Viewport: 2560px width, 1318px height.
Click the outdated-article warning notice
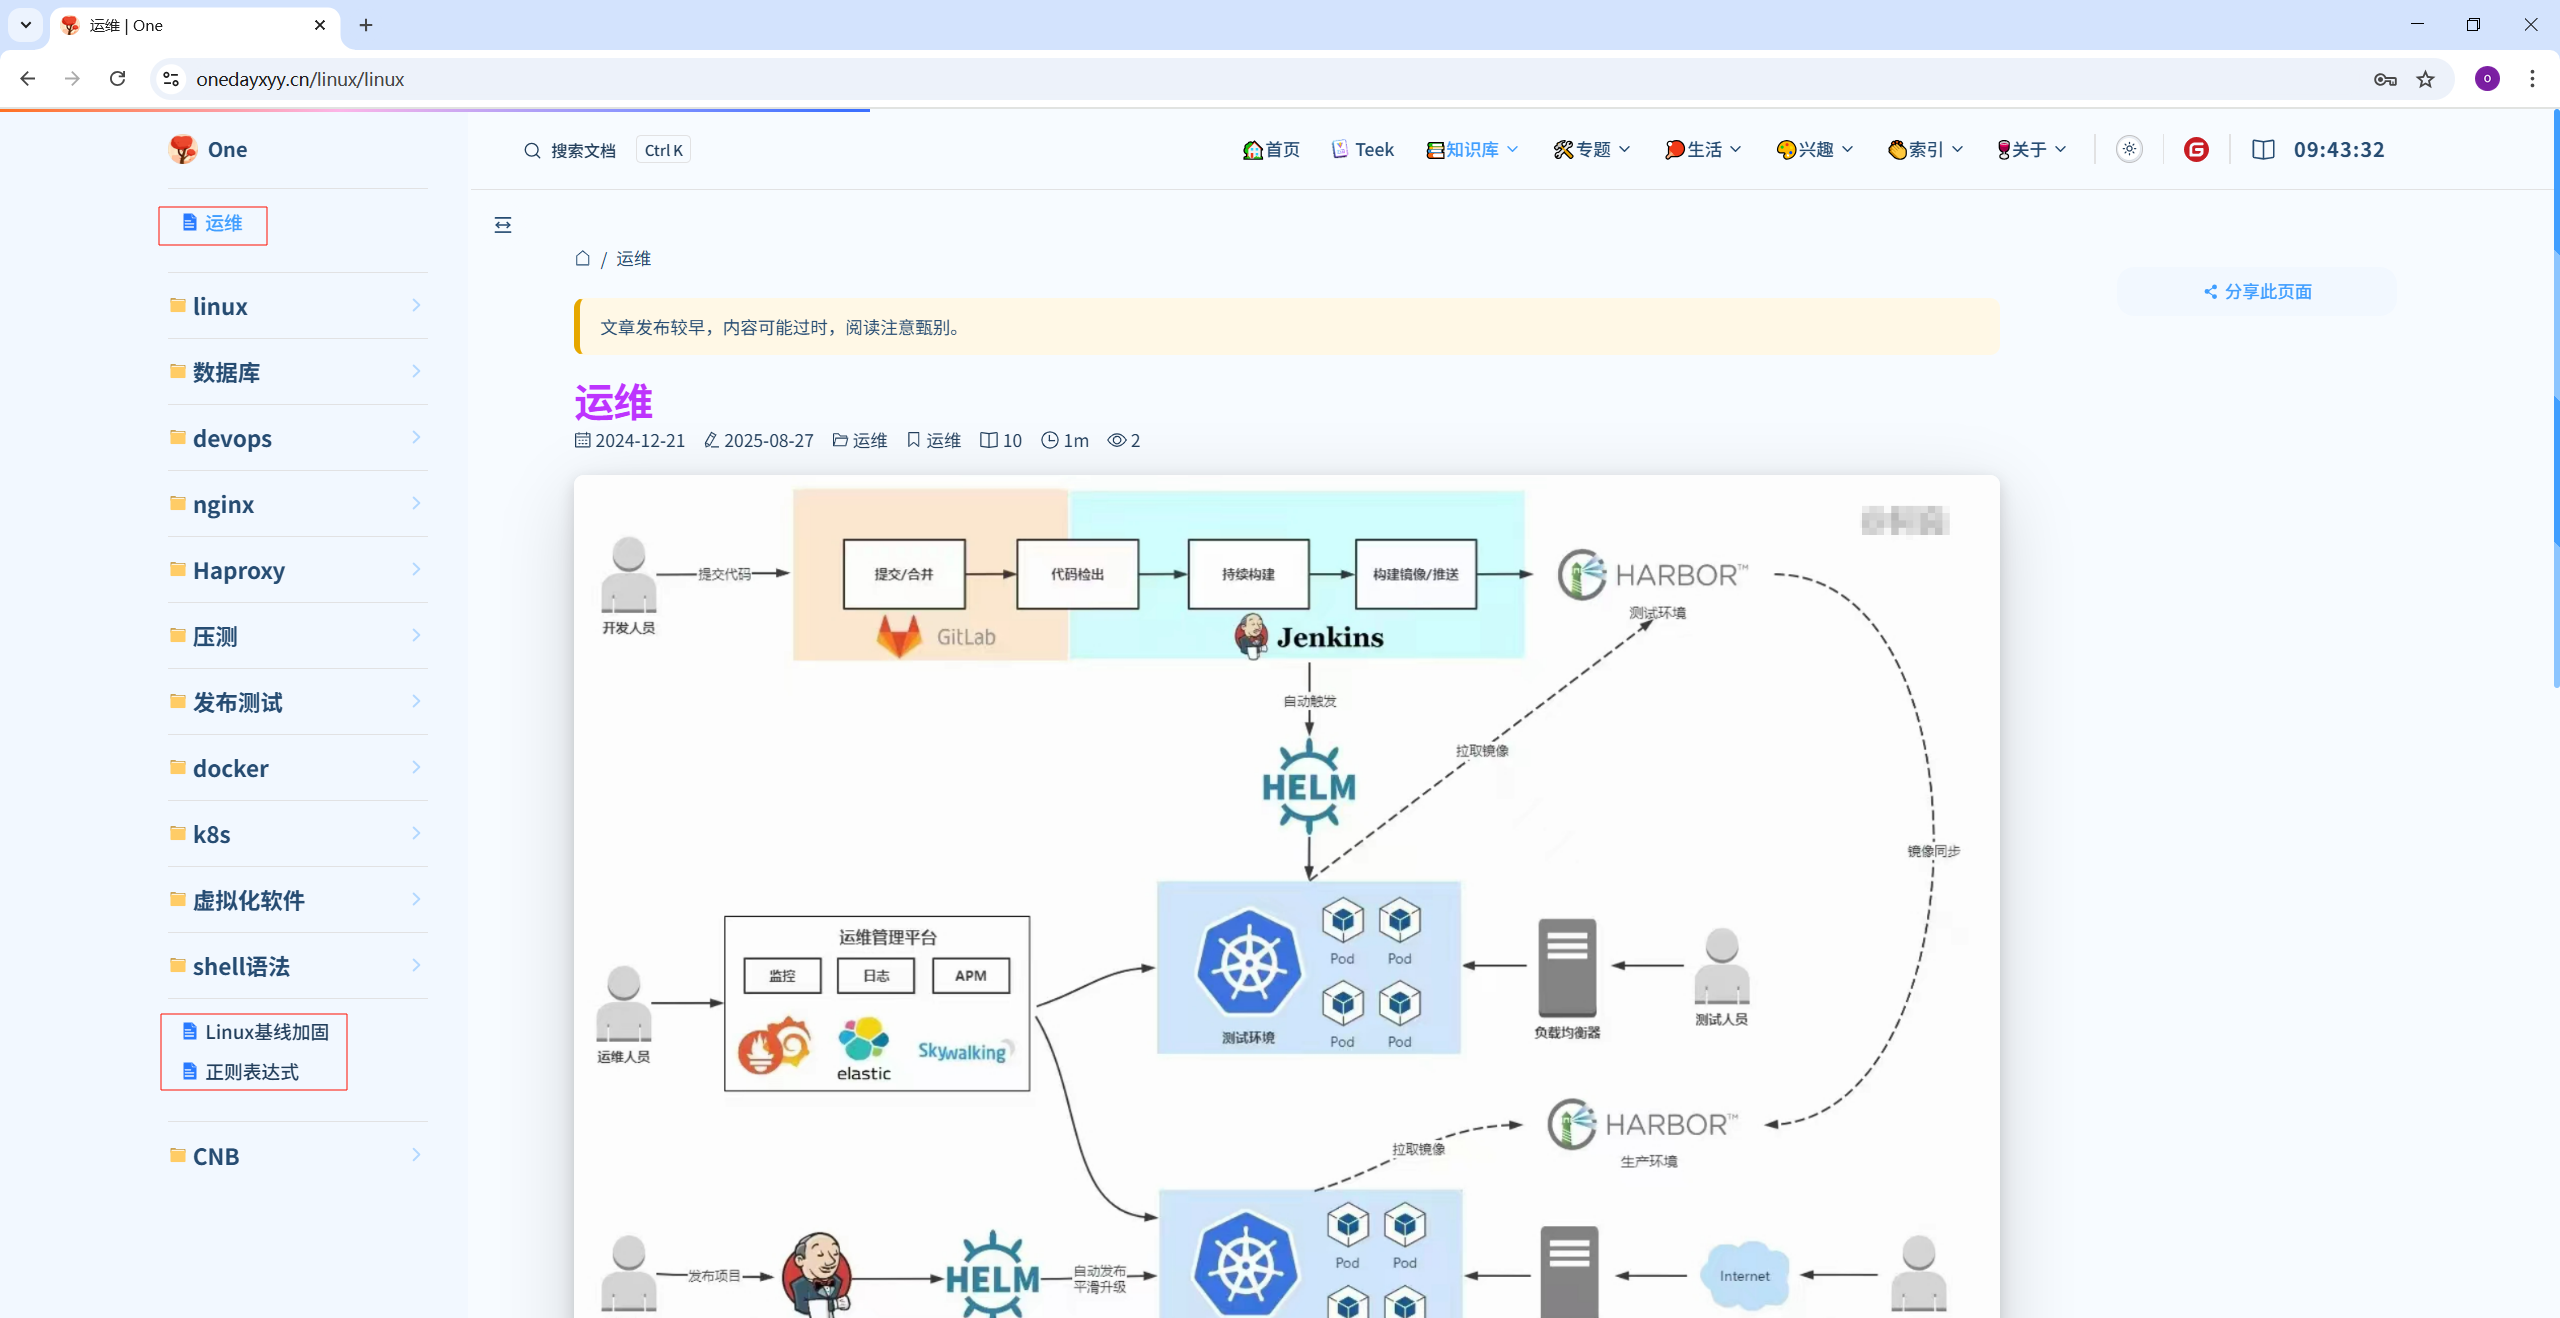point(1286,327)
